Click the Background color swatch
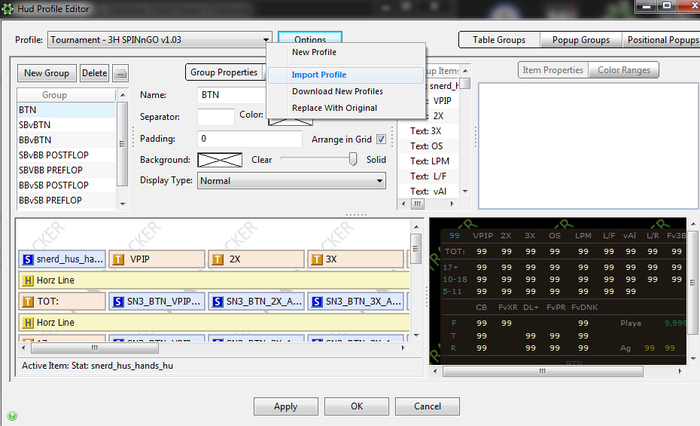This screenshot has width=700, height=426. point(220,160)
